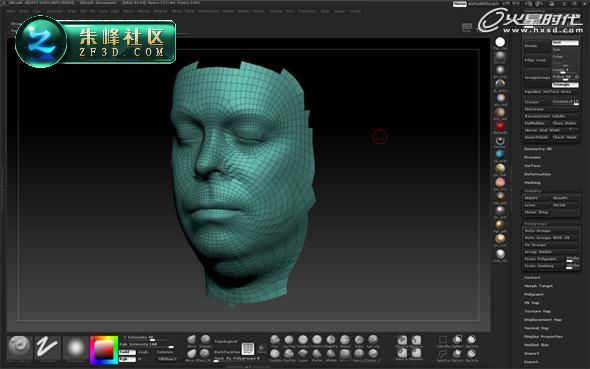
Task: Expand the Geometry HD section
Action: pos(538,149)
